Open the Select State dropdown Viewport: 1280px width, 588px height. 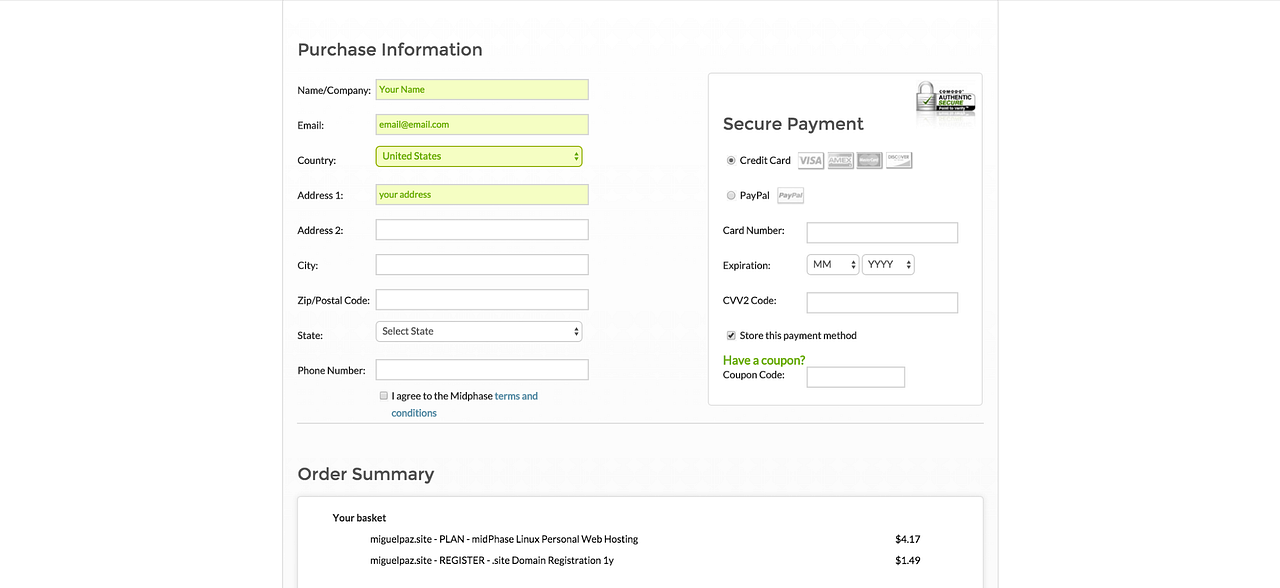pyautogui.click(x=478, y=331)
